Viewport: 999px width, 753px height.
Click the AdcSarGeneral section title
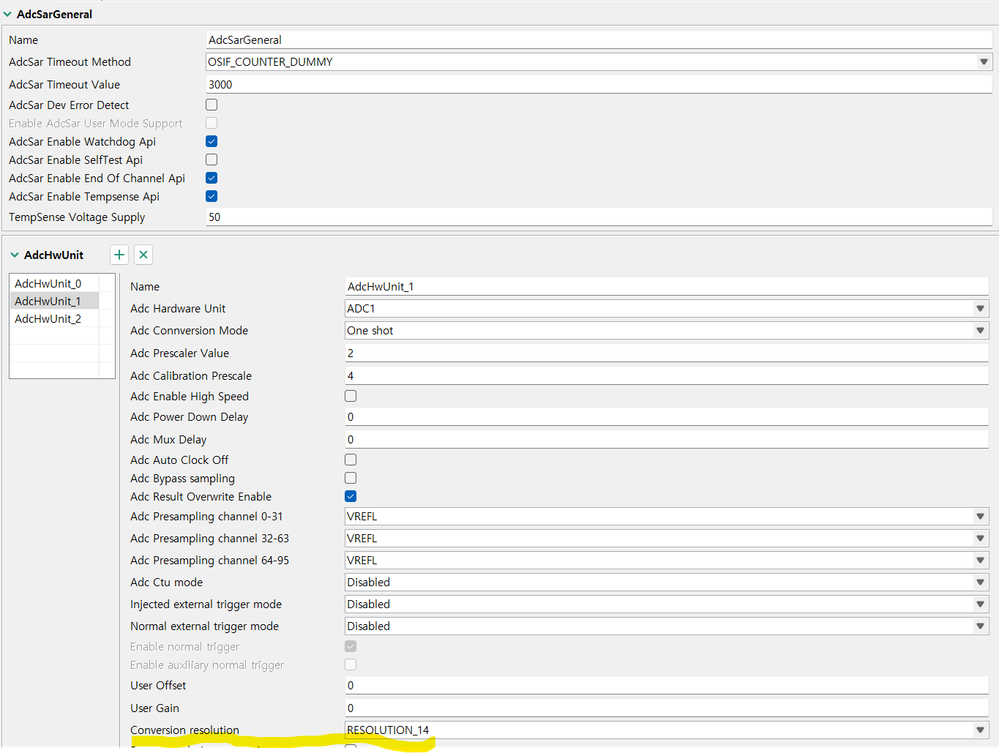54,14
